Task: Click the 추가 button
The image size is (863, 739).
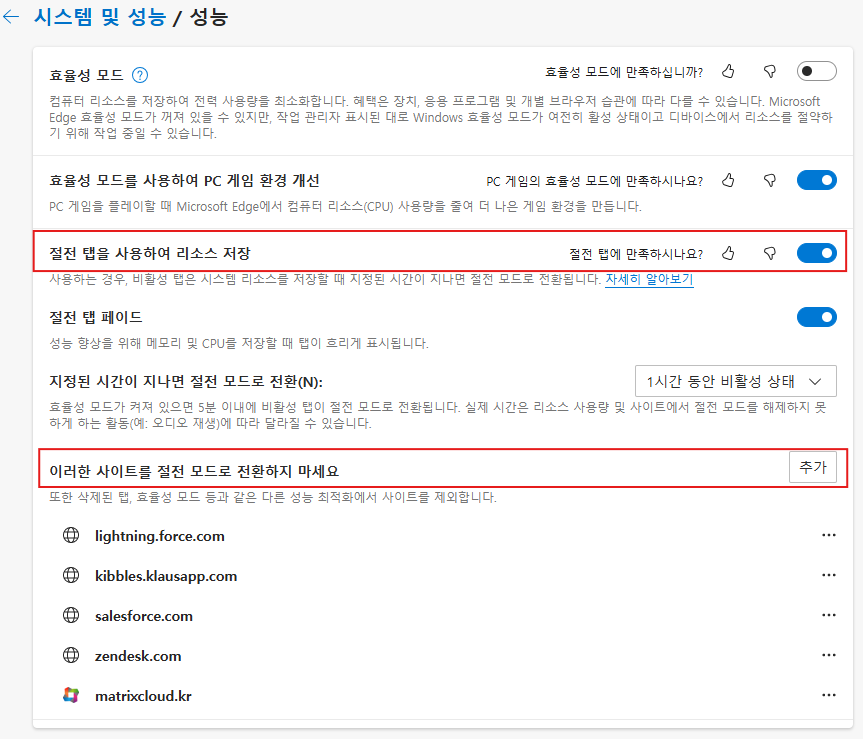Action: click(x=812, y=468)
